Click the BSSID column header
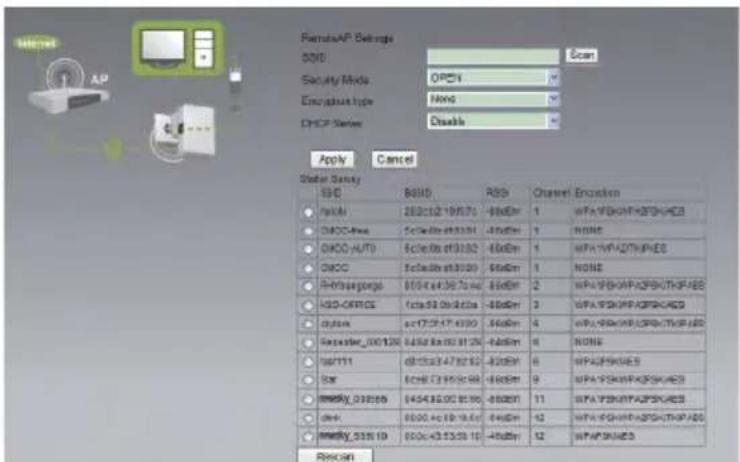The image size is (740, 462). pos(418,193)
